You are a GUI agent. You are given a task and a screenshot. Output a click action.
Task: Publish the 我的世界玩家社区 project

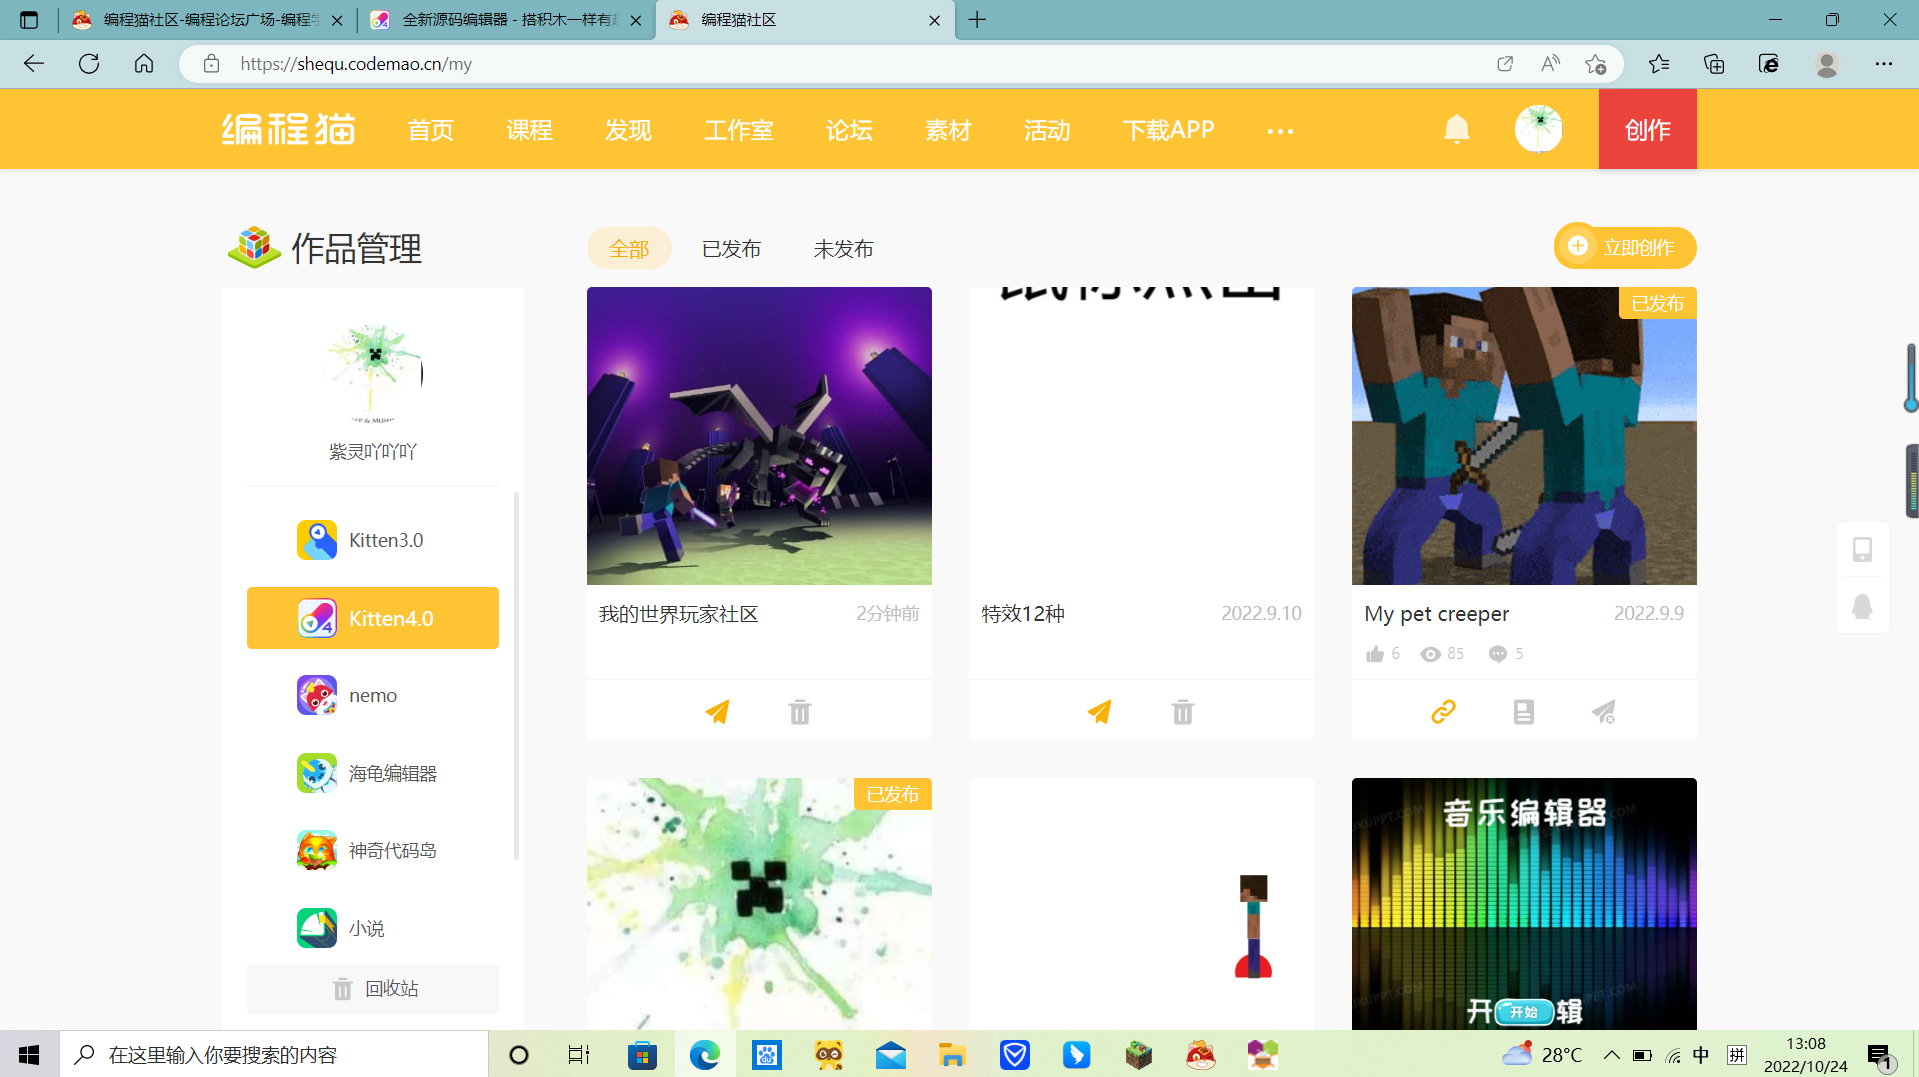click(717, 712)
